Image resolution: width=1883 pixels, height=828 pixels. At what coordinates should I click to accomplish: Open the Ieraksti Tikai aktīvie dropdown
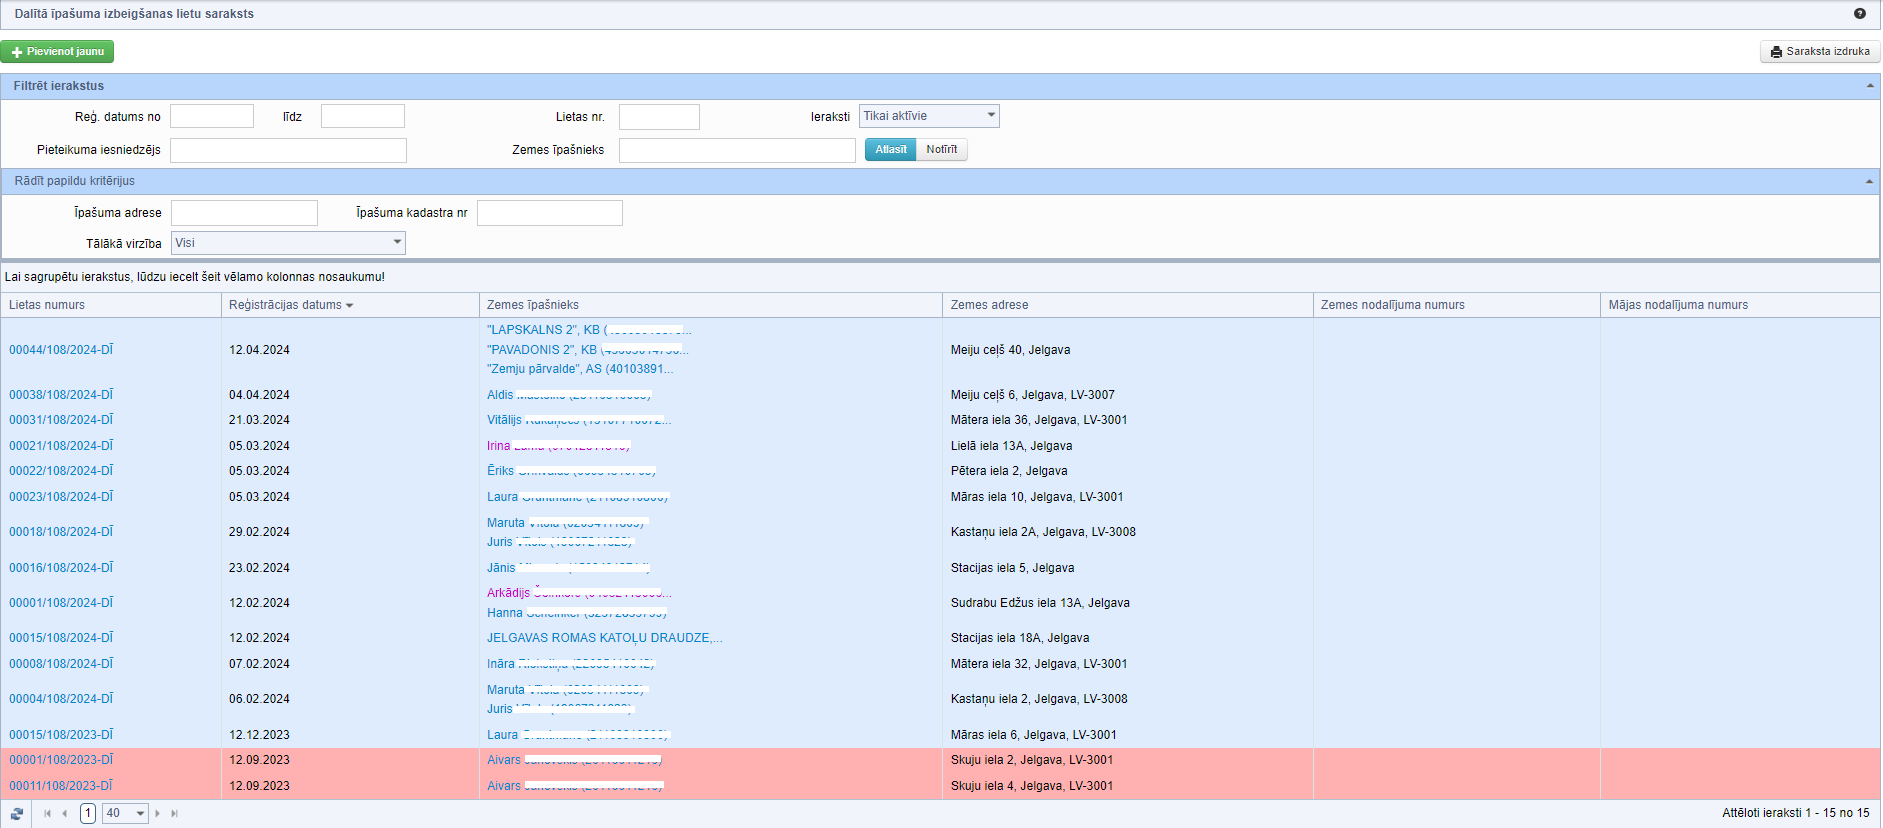pos(929,116)
